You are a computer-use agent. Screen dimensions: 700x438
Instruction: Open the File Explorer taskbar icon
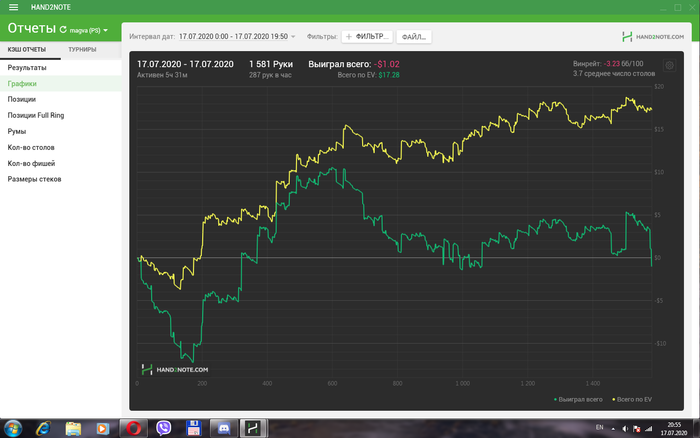[73, 429]
